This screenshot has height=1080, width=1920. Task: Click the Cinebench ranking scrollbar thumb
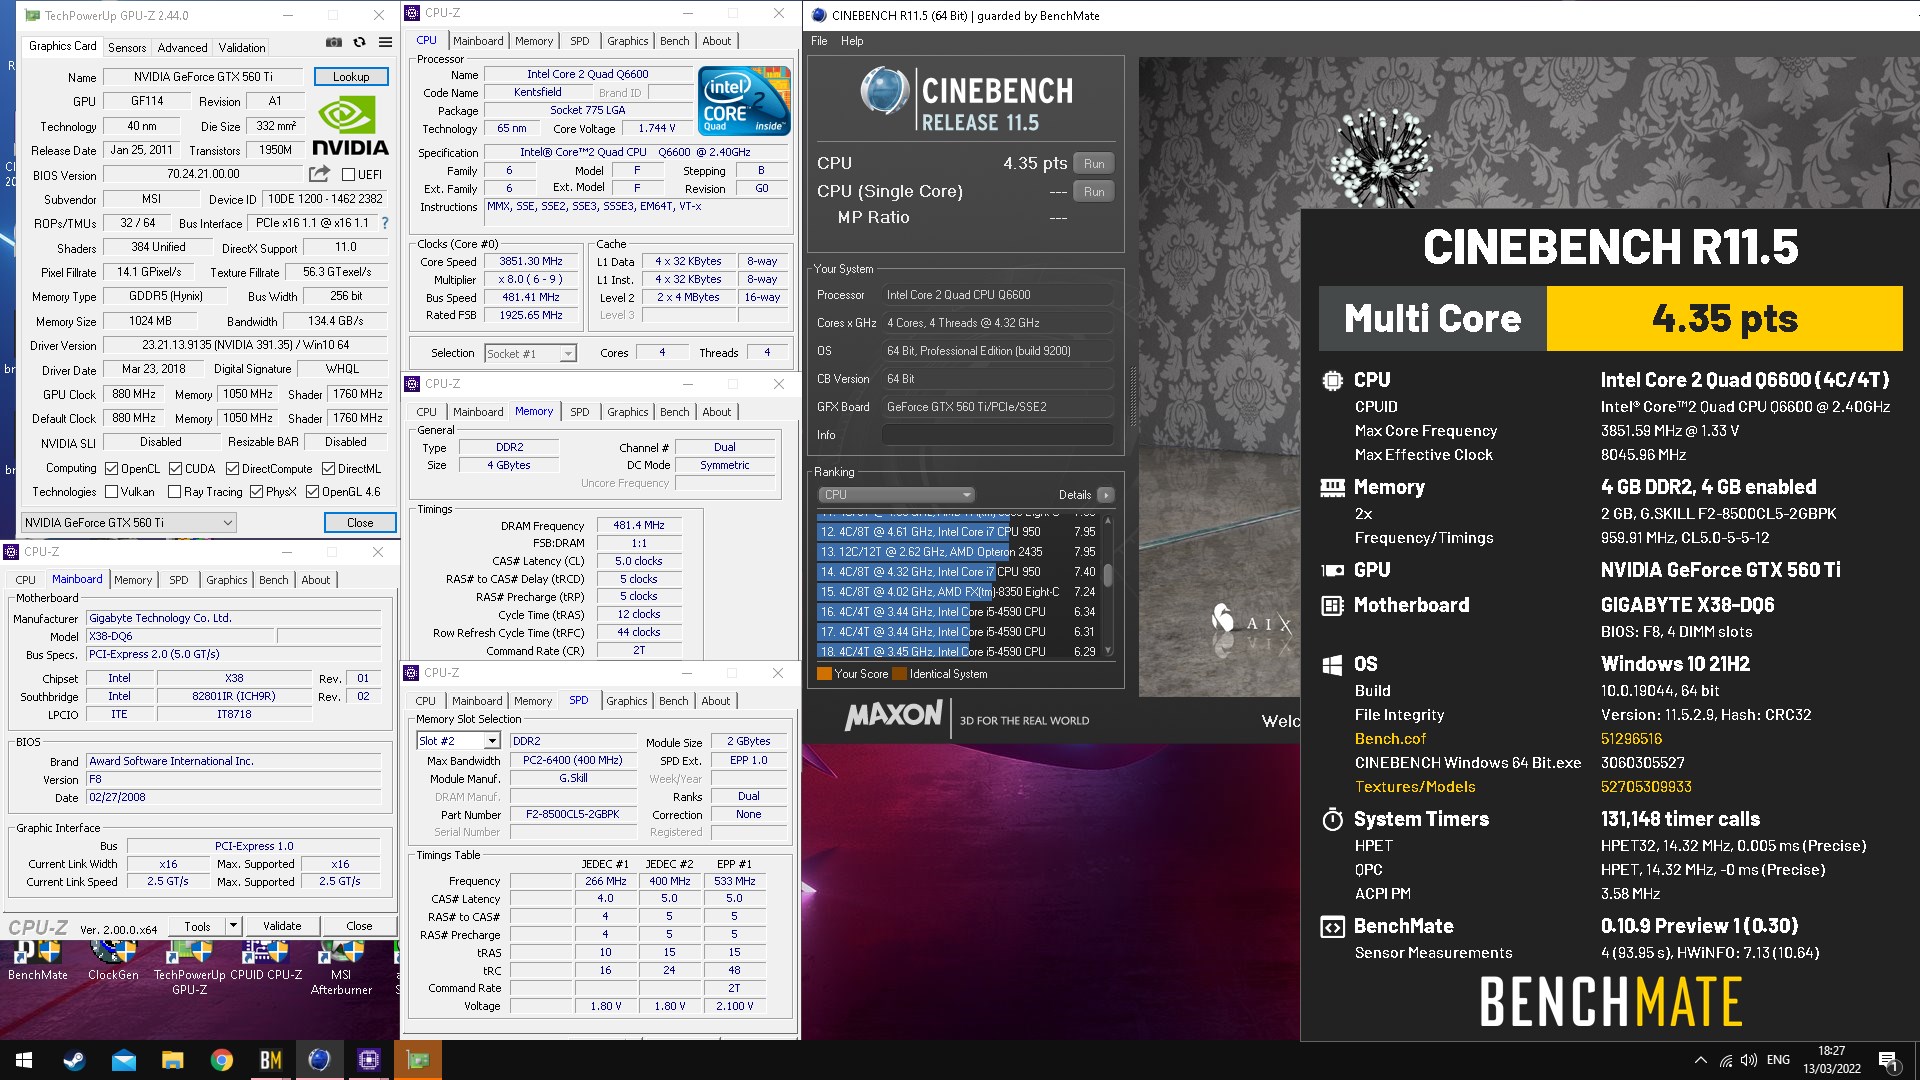(1108, 575)
